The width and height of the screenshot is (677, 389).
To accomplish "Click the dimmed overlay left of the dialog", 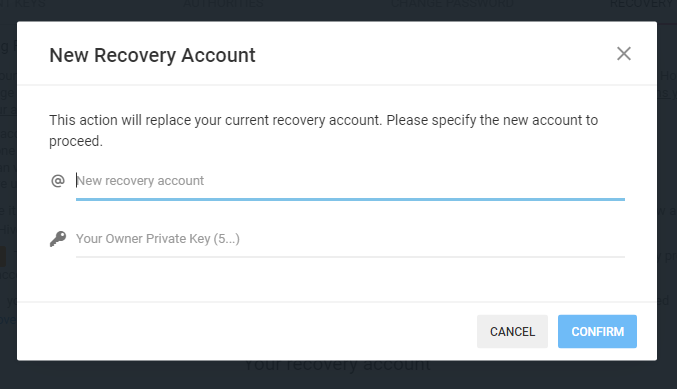I will coord(8,194).
